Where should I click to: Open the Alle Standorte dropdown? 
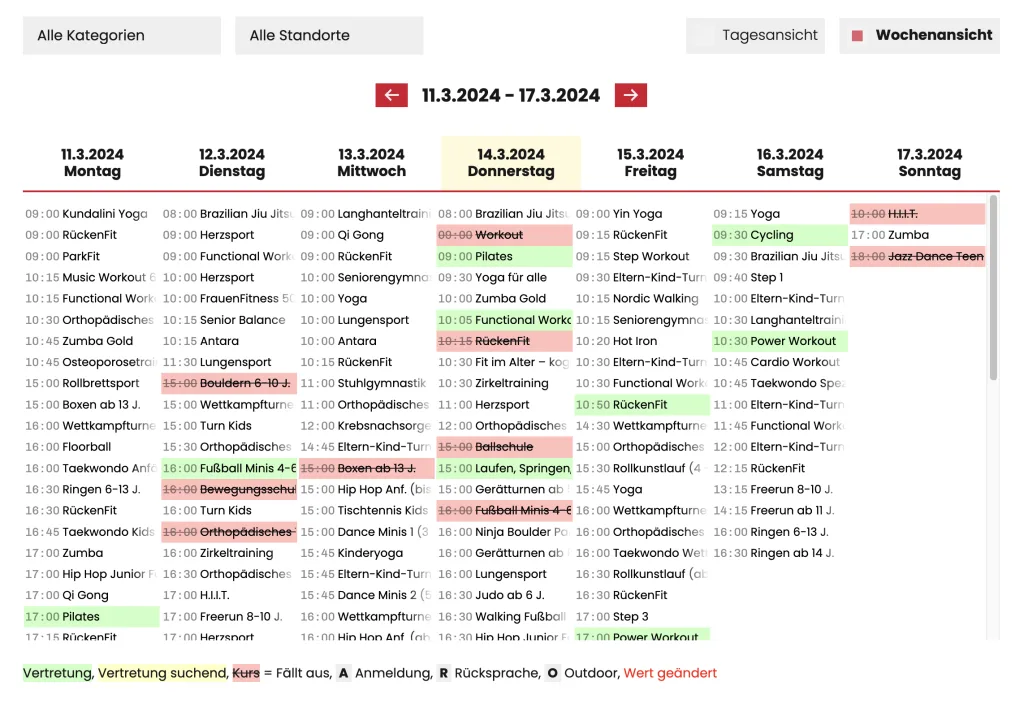tap(329, 35)
